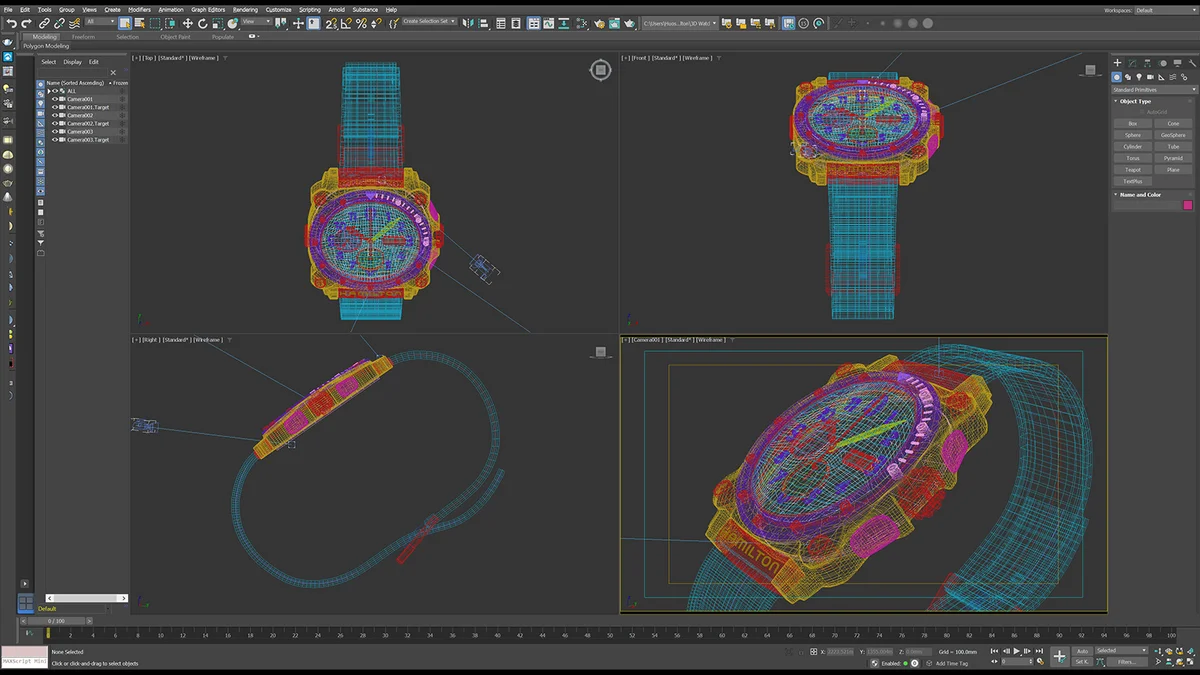Toggle the Auto key animation mode
This screenshot has height=675, width=1200.
pos(1082,651)
